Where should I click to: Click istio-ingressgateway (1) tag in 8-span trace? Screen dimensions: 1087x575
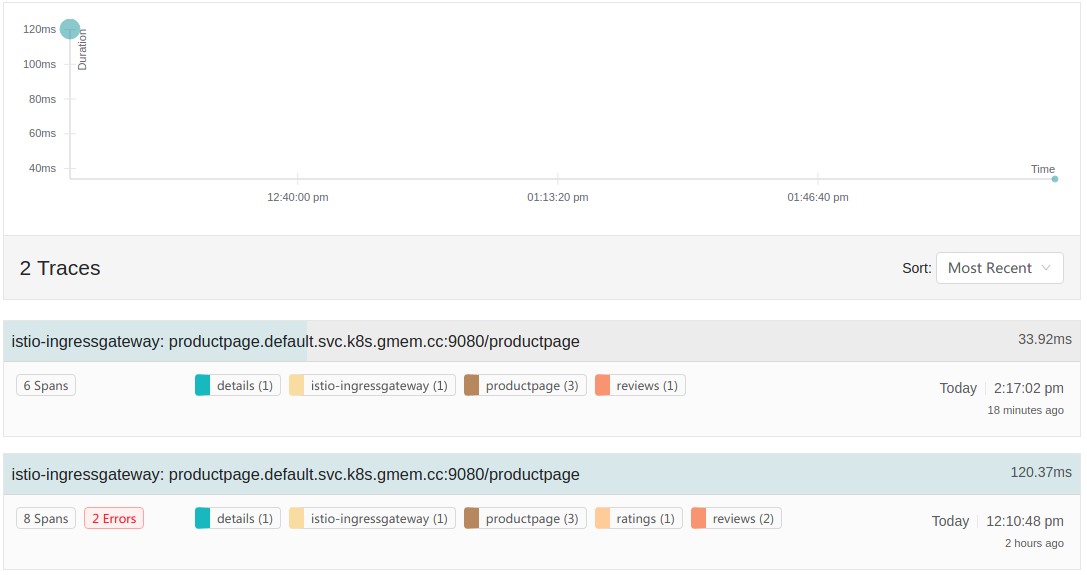pyautogui.click(x=372, y=518)
